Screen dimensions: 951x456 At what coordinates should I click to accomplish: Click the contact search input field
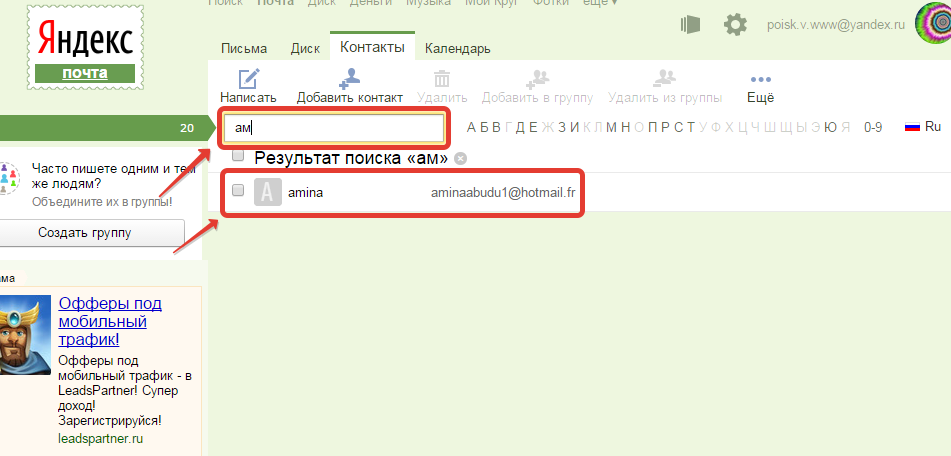coord(333,128)
